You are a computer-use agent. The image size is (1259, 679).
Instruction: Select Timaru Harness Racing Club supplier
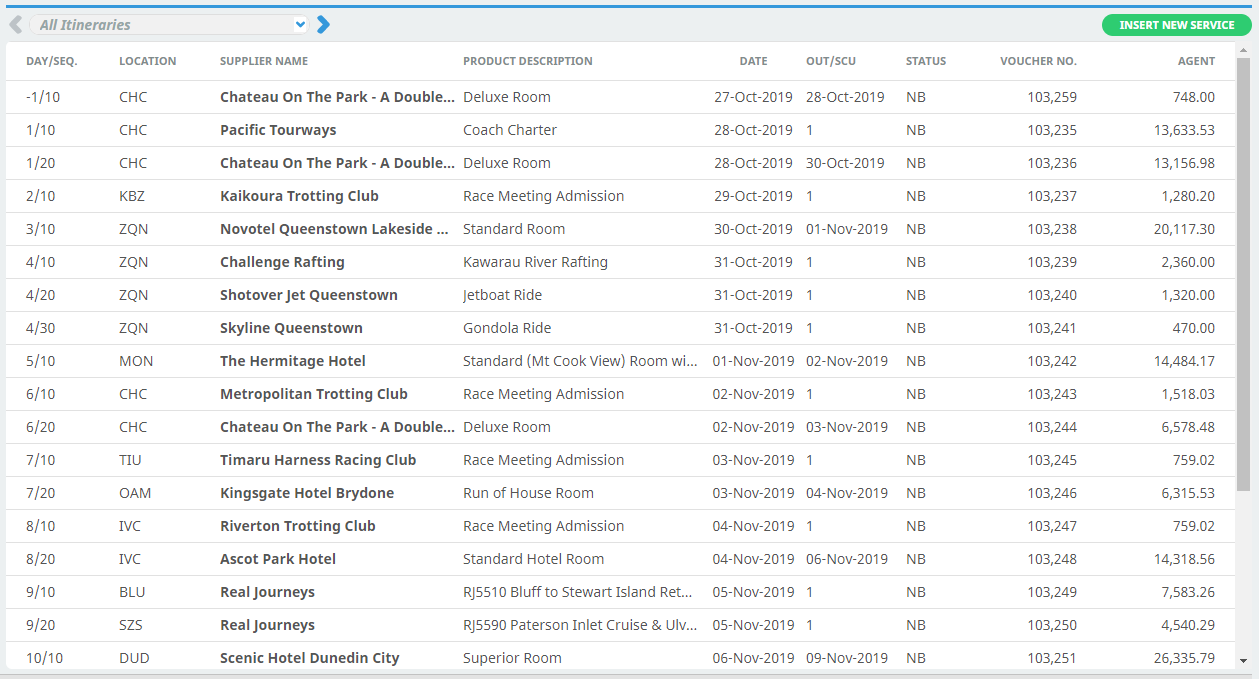coord(318,460)
